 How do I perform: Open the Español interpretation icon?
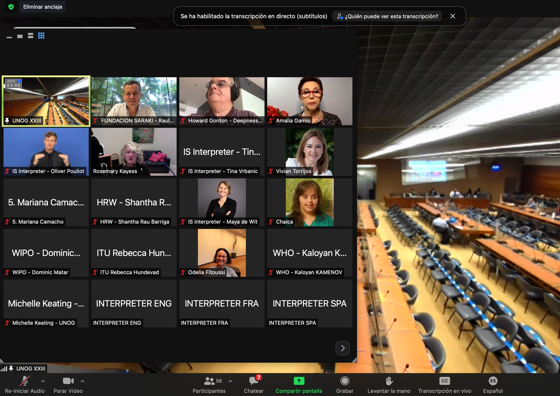[x=493, y=381]
